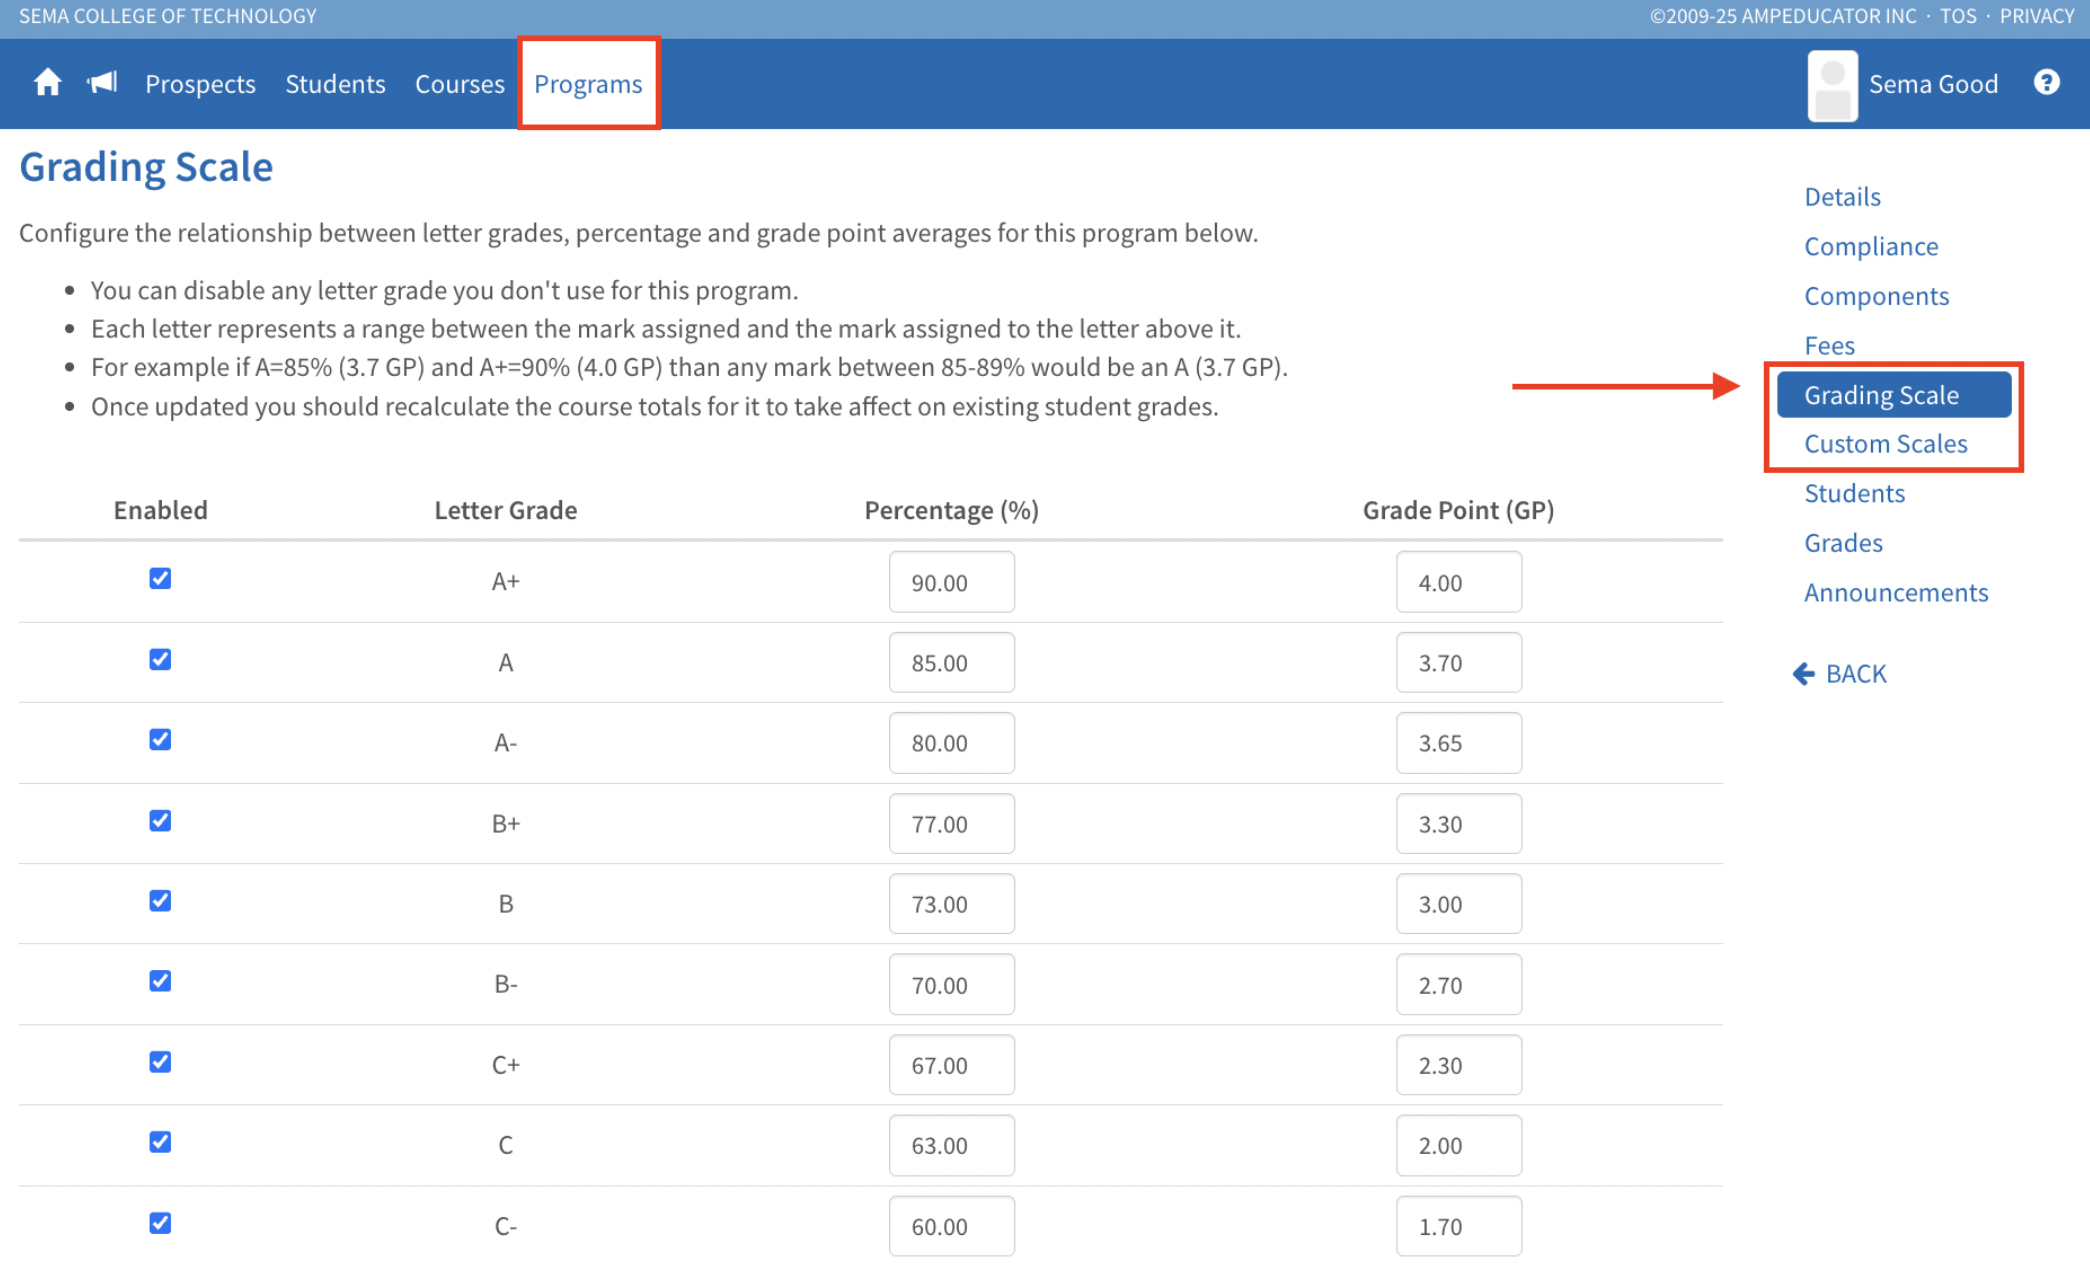This screenshot has height=1264, width=2090.
Task: Open Custom Scales in the sidebar
Action: coord(1885,444)
